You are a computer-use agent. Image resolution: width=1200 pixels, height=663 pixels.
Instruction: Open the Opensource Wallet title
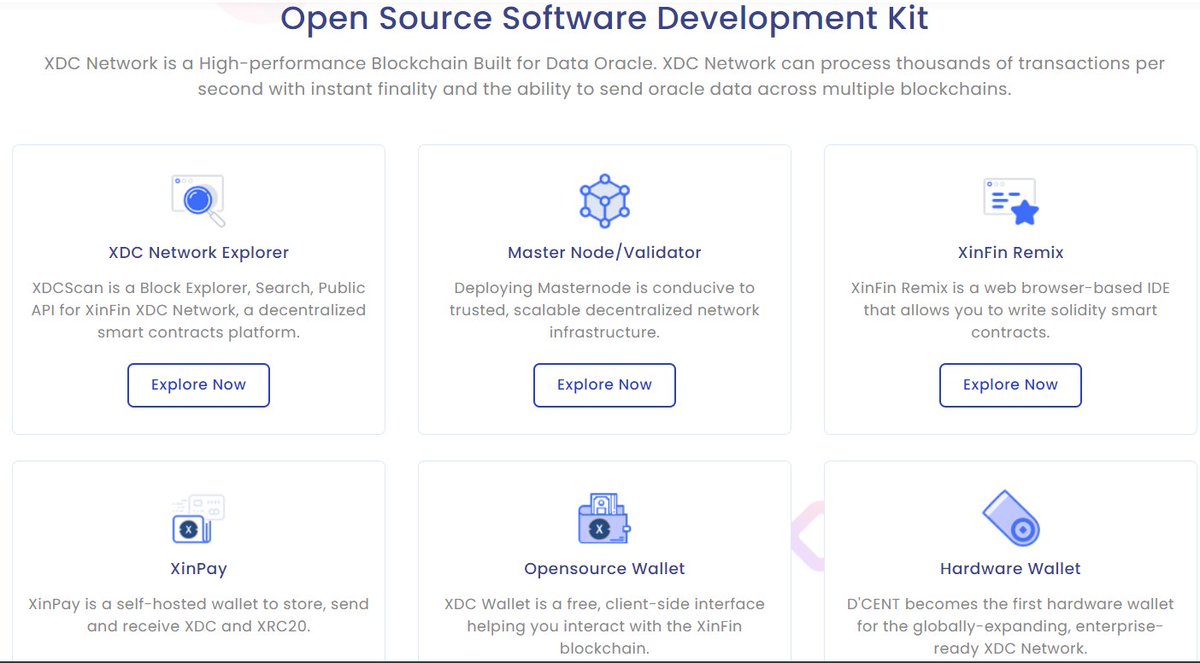(x=604, y=569)
